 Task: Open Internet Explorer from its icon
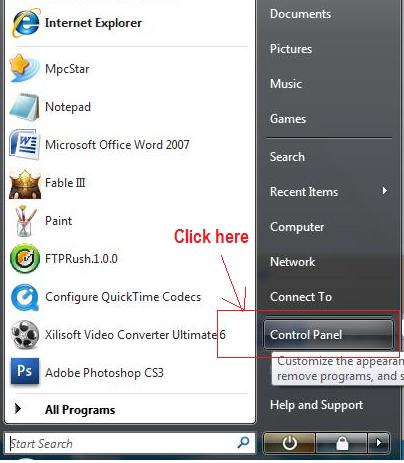click(25, 23)
